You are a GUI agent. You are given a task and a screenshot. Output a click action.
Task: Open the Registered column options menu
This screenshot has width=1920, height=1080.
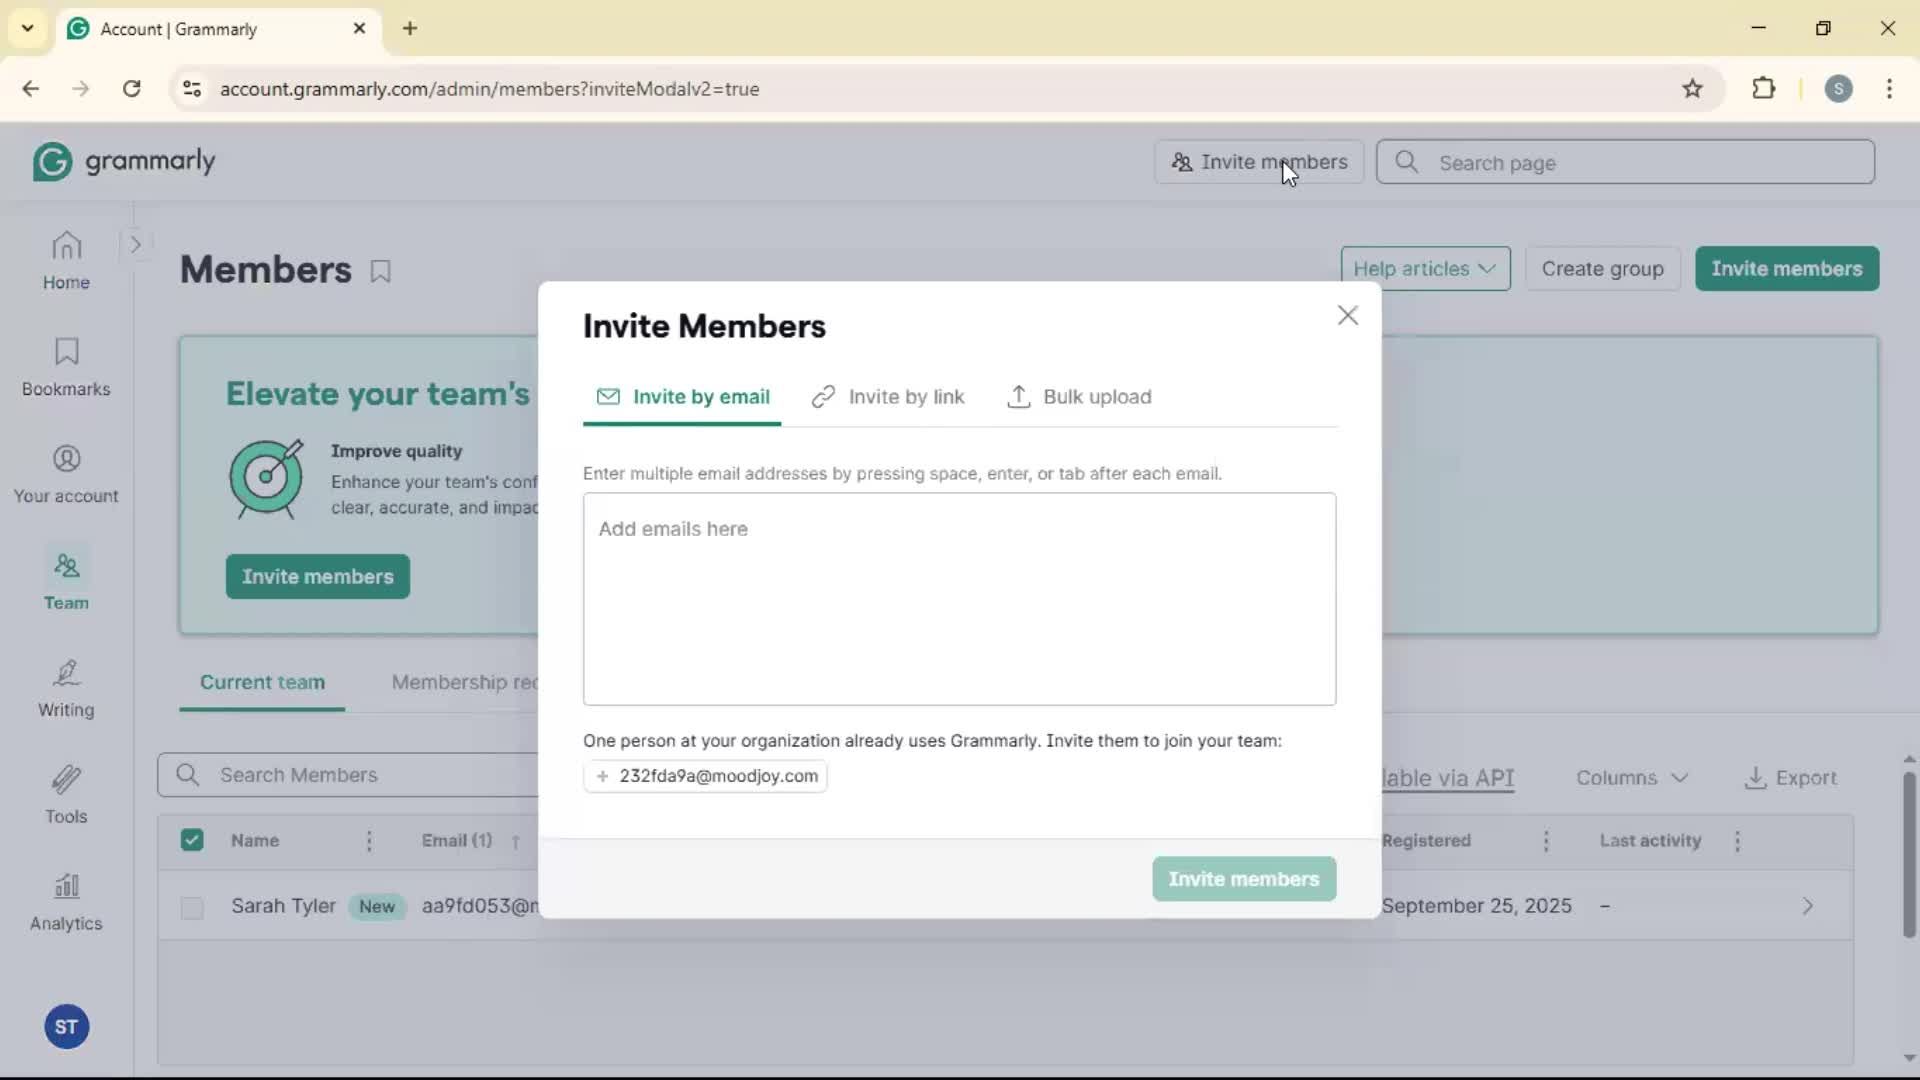pyautogui.click(x=1546, y=842)
